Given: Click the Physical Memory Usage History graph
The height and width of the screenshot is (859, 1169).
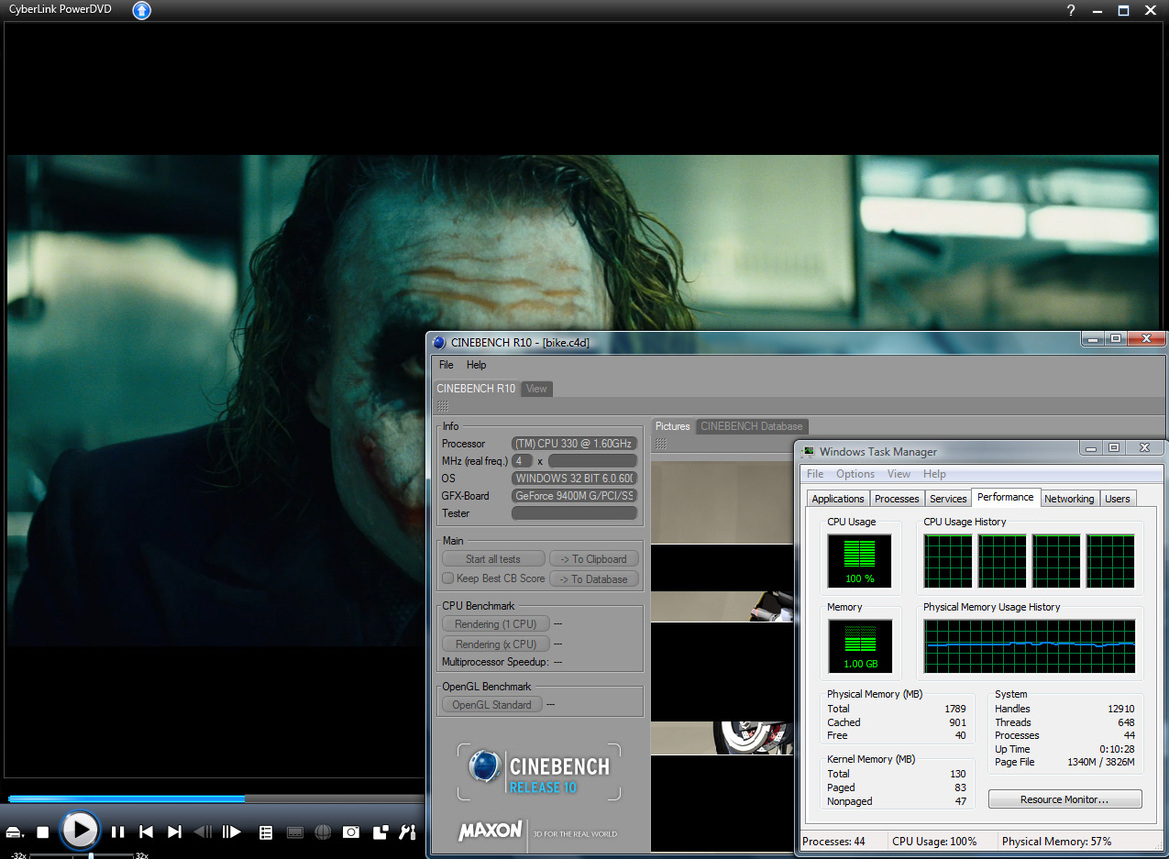Looking at the screenshot, I should click(1030, 646).
